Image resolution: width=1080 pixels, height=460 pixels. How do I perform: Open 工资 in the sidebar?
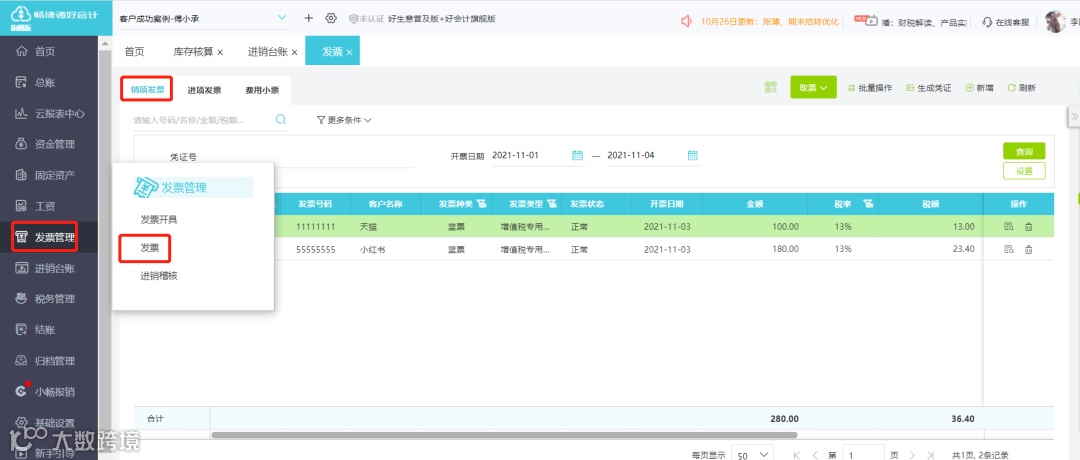(45, 206)
